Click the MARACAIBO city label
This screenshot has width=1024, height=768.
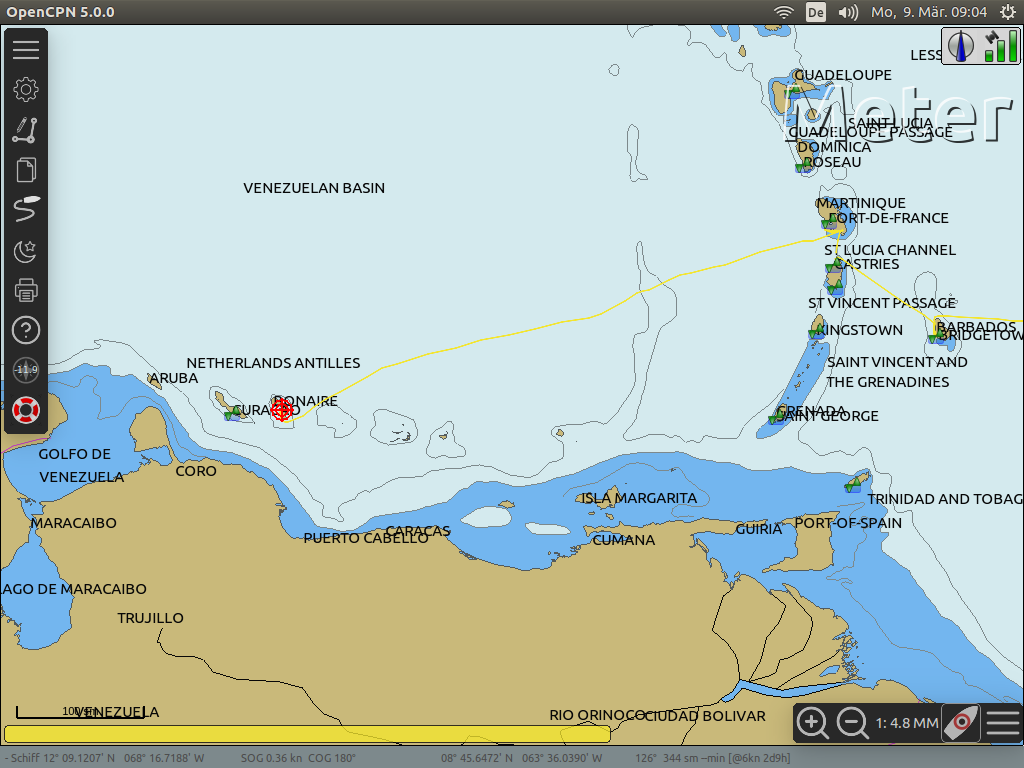(74, 523)
